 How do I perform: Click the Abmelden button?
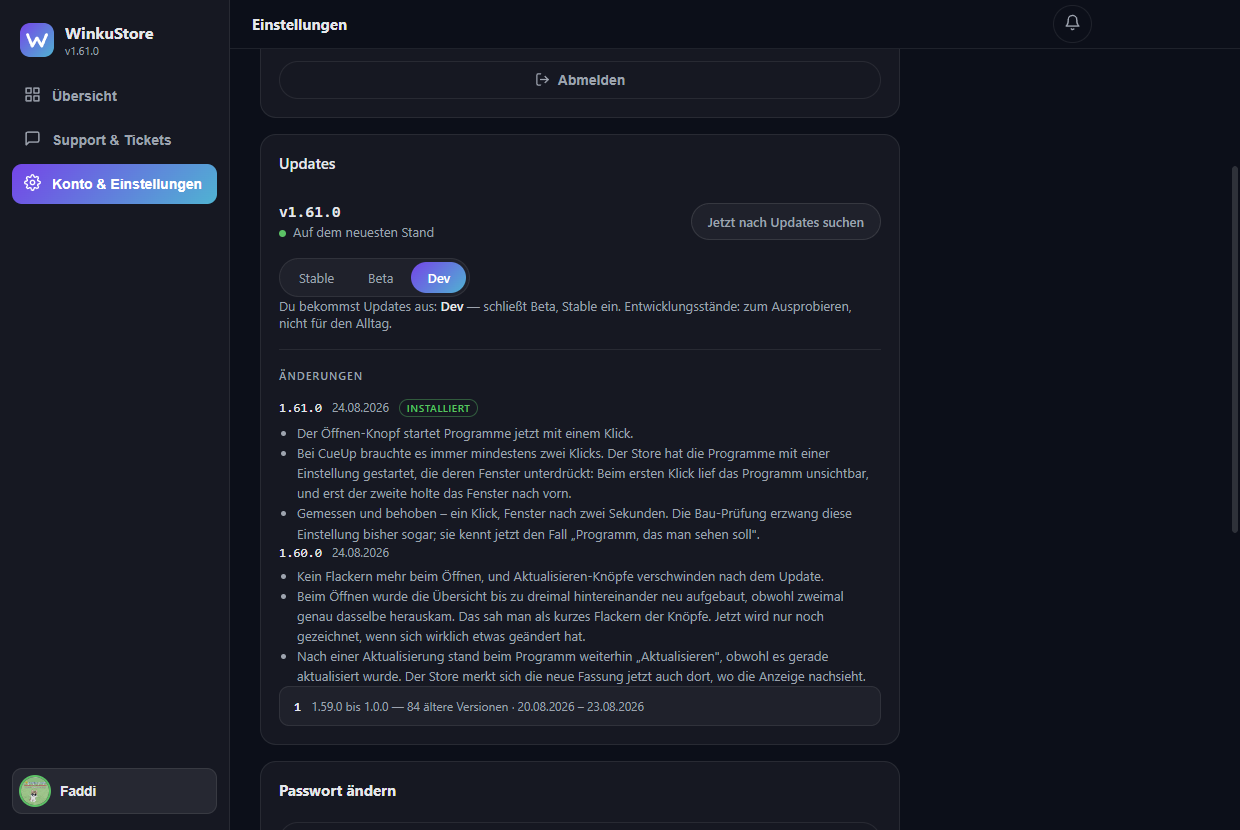coord(580,80)
